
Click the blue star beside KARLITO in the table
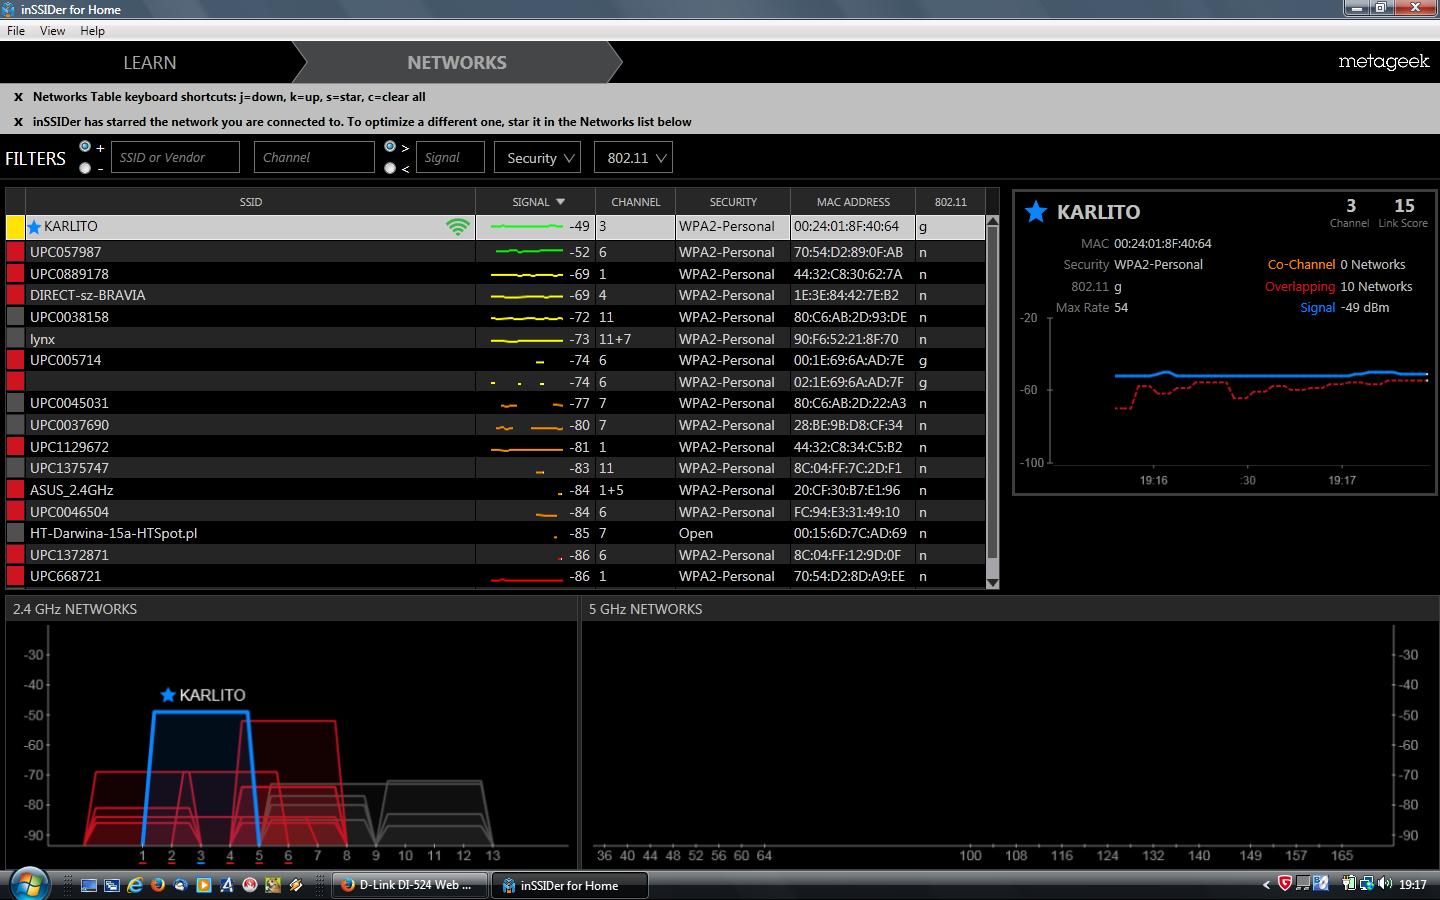click(35, 227)
